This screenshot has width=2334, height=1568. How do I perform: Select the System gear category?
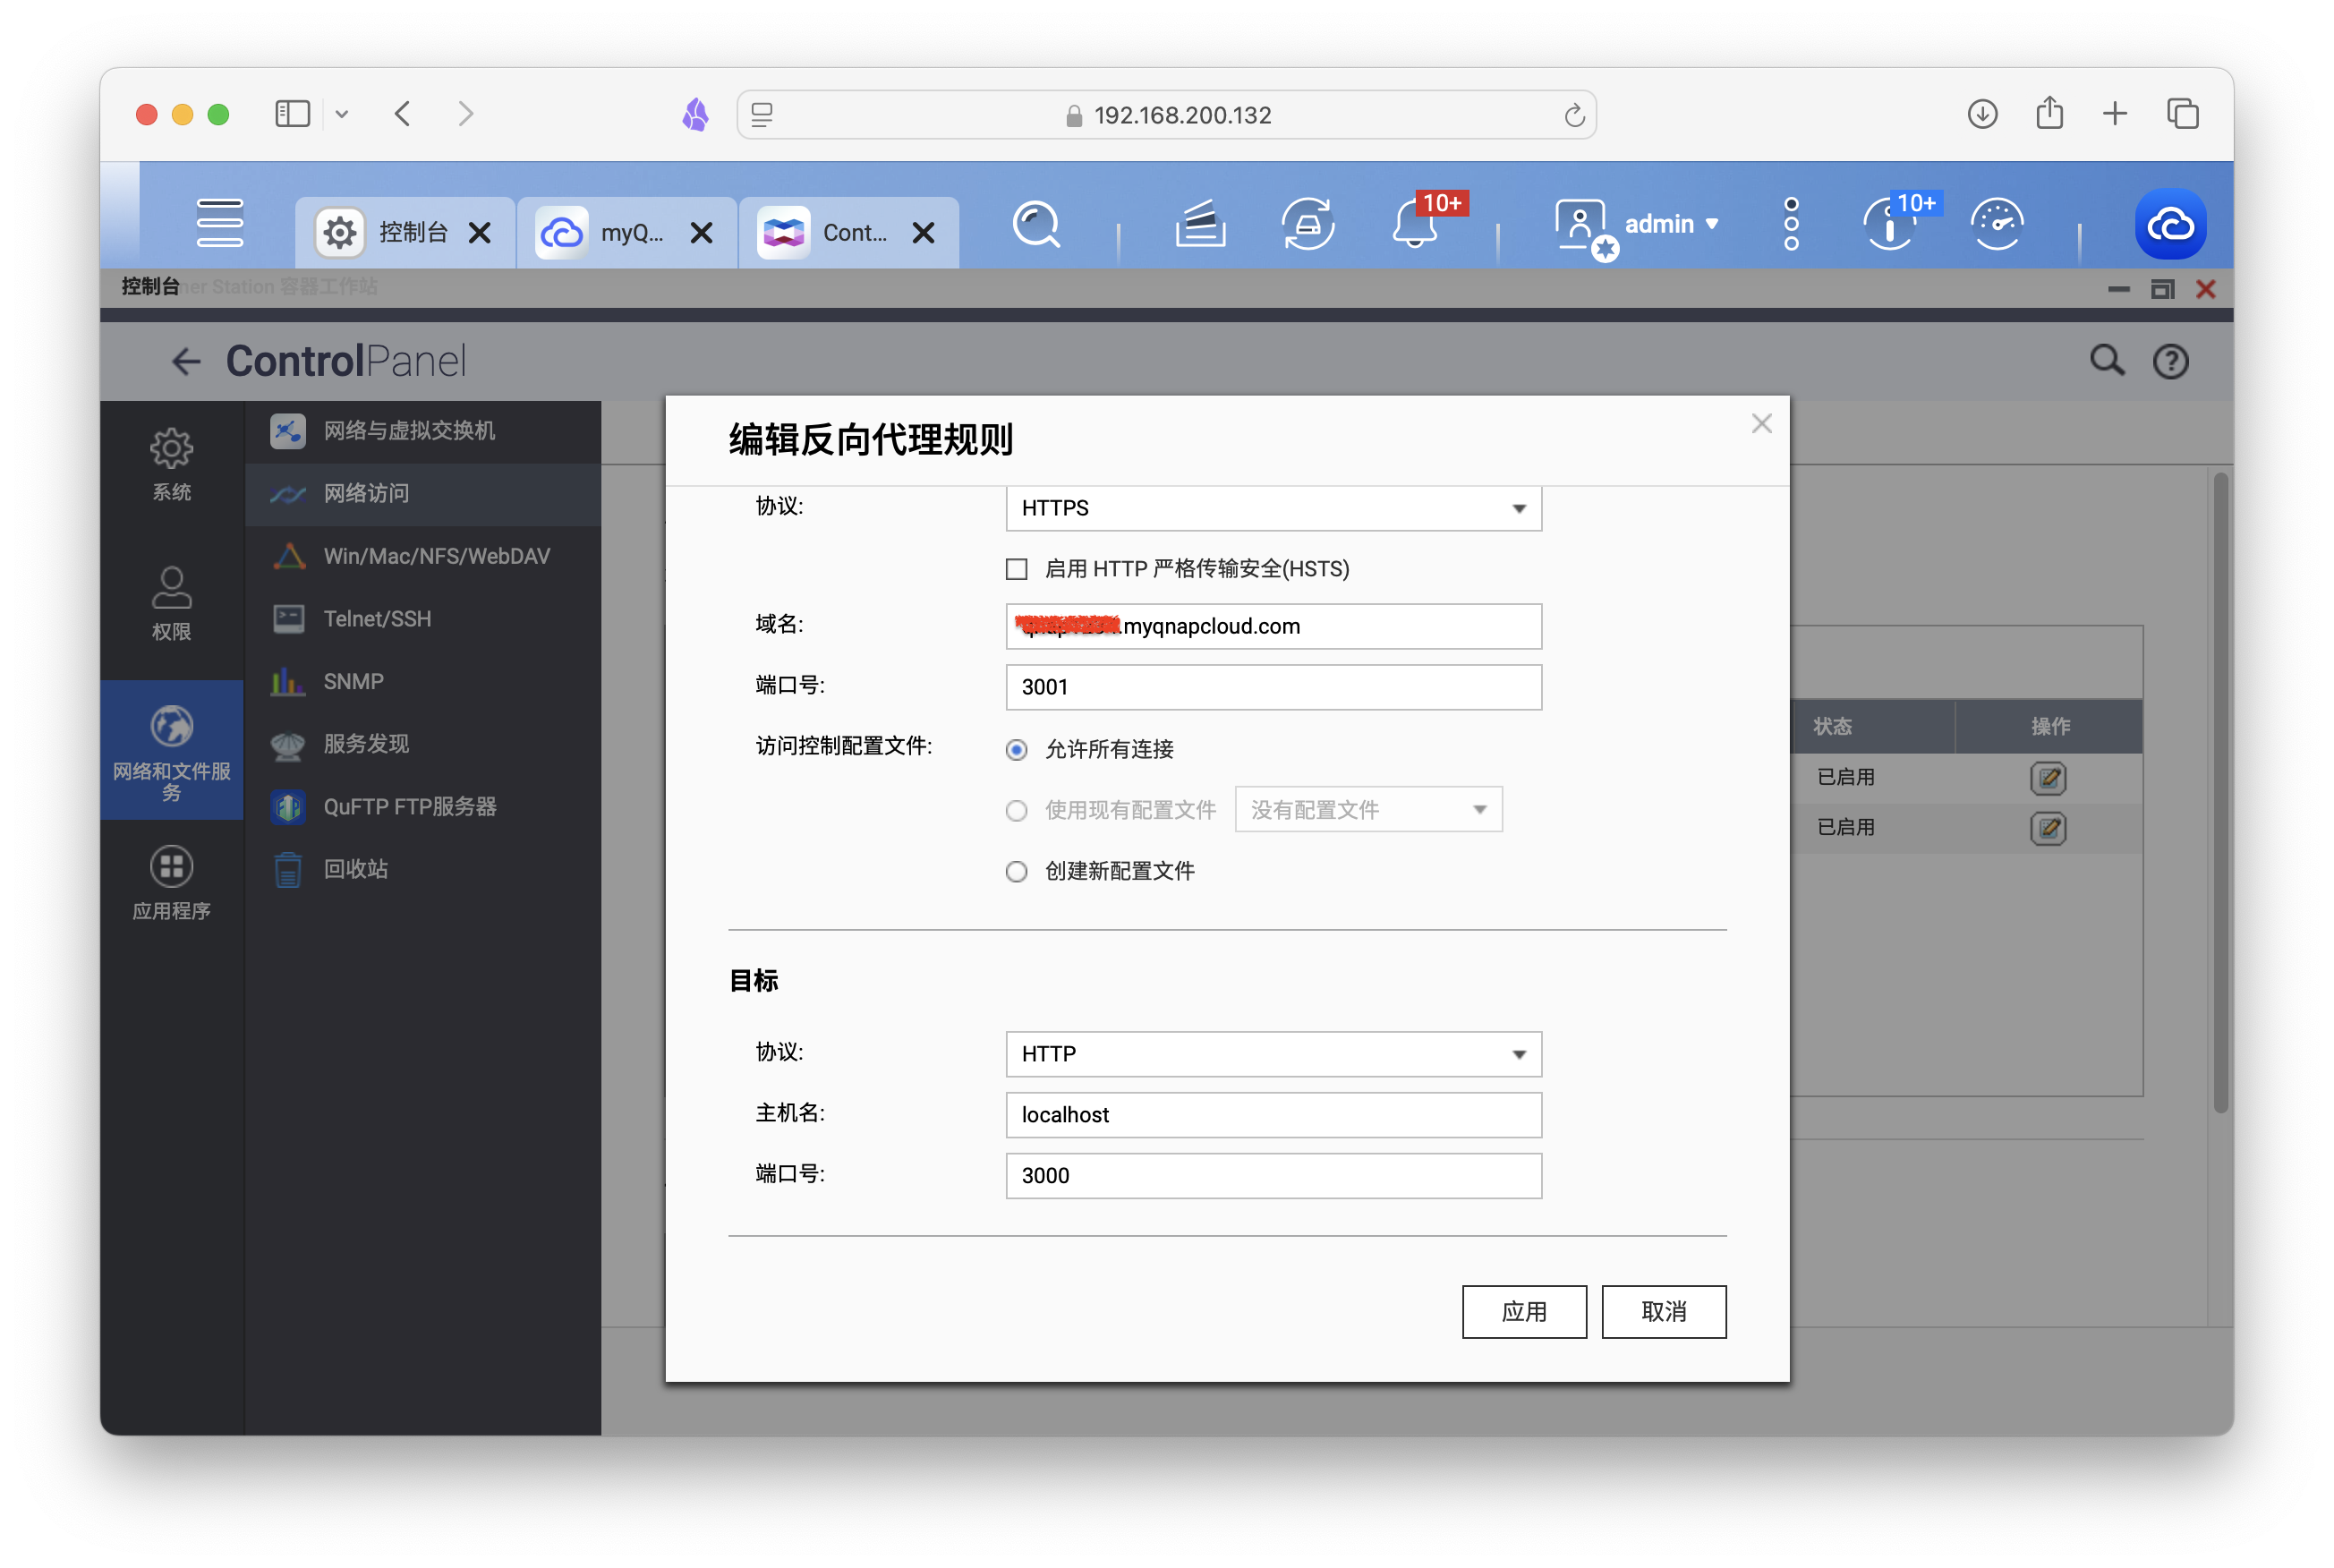pyautogui.click(x=171, y=464)
